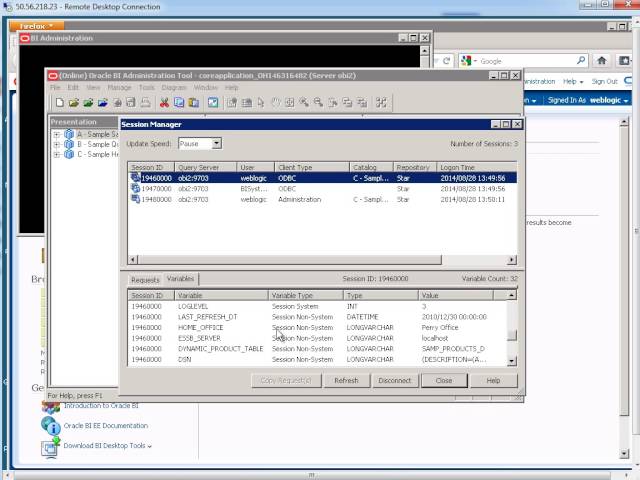
Task: Open Introduction to Oracle BI link
Action: coord(101,405)
